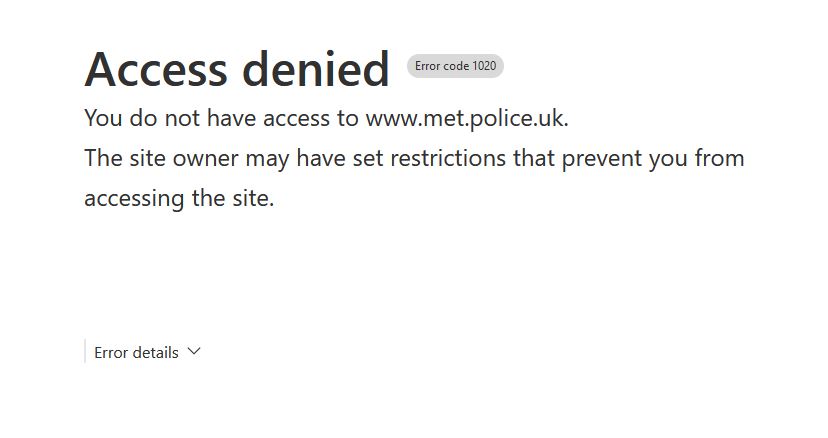Click the www.met.police.uk address text
The width and height of the screenshot is (828, 438).
click(x=466, y=118)
